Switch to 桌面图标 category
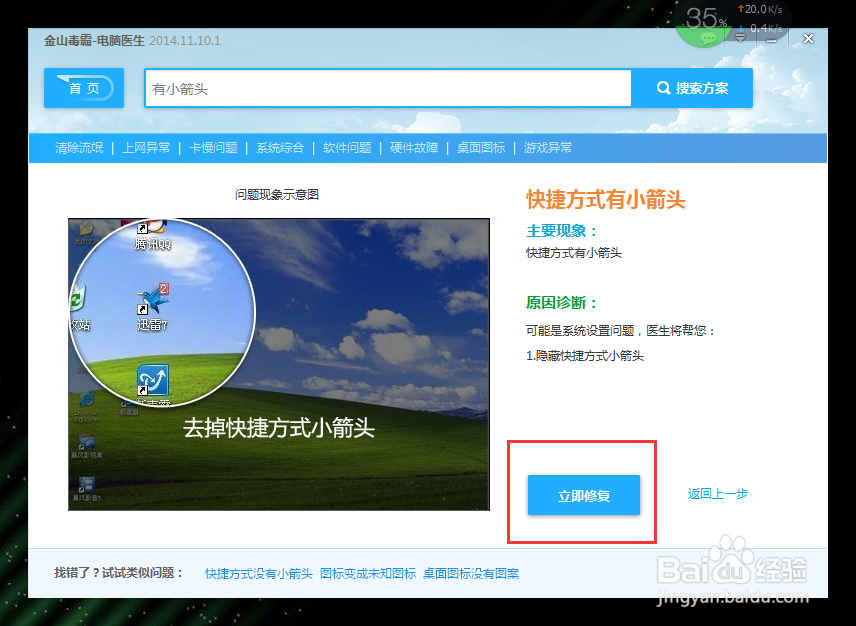856x626 pixels. (x=481, y=148)
